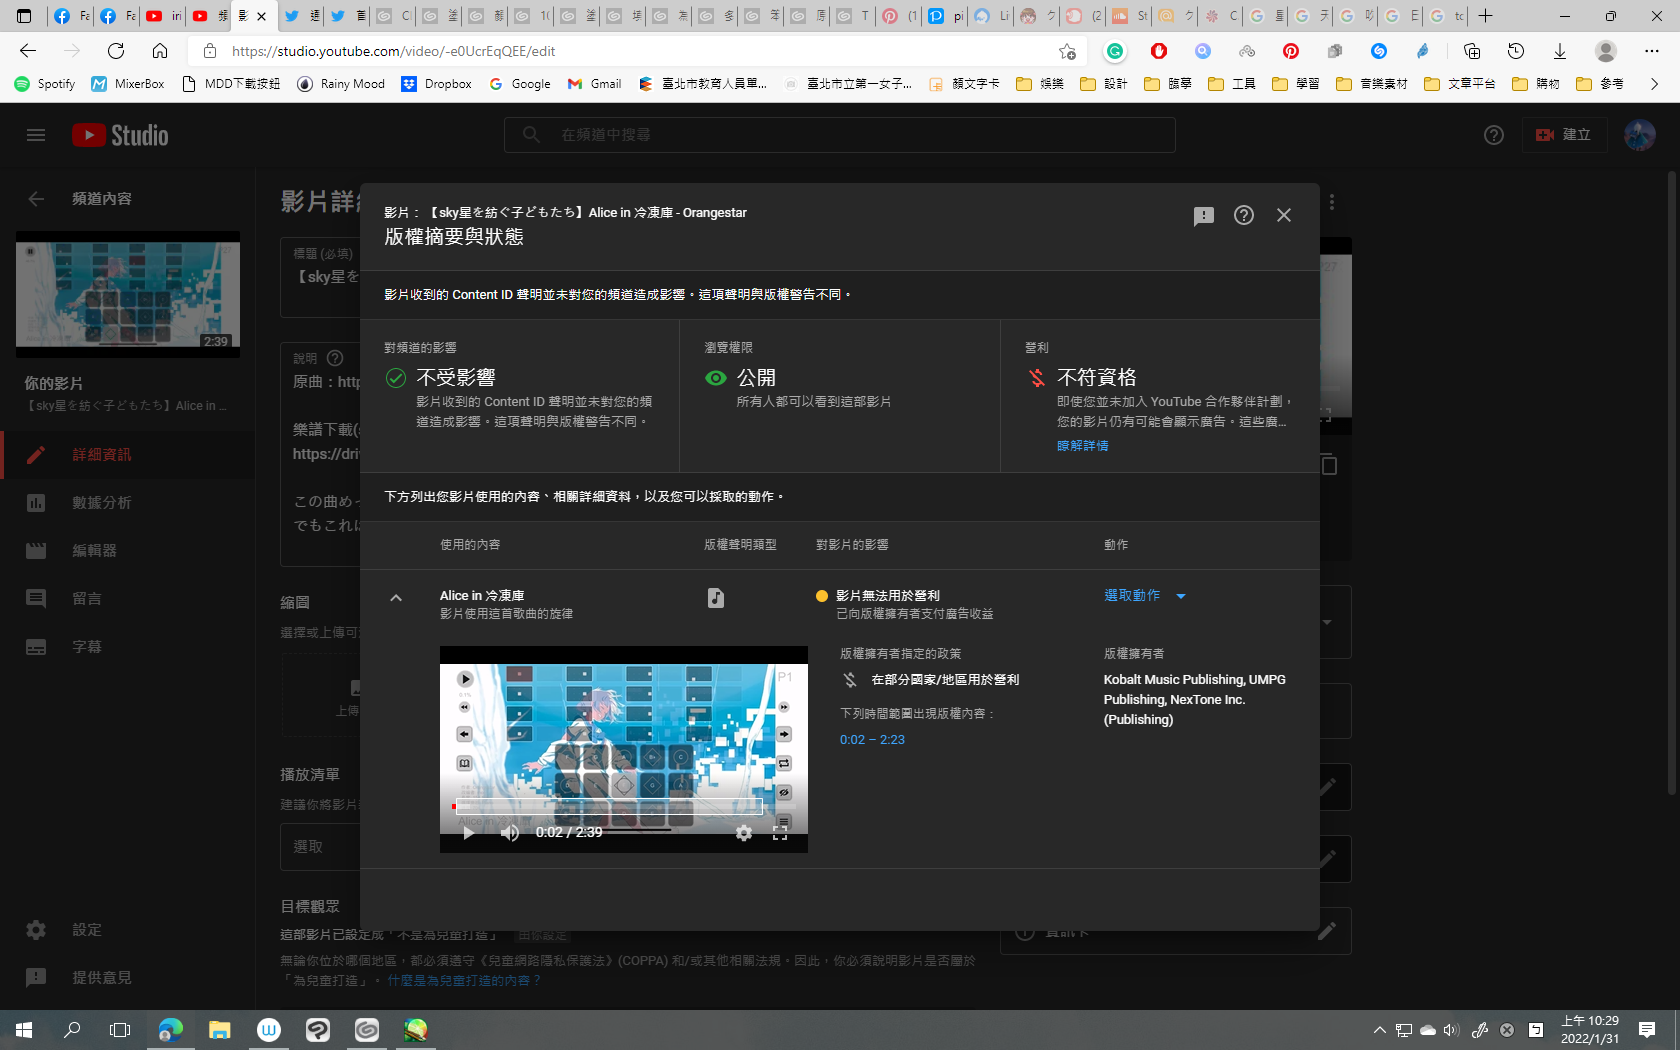Open help icon in copyright dialog
This screenshot has height=1050, width=1680.
[x=1244, y=215]
